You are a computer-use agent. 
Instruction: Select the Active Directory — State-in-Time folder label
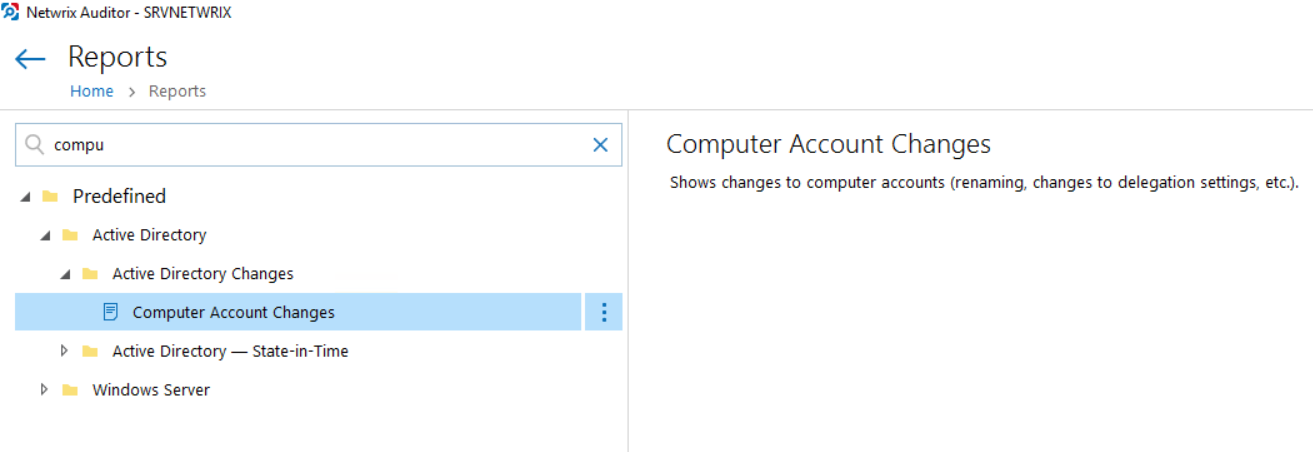(x=230, y=351)
